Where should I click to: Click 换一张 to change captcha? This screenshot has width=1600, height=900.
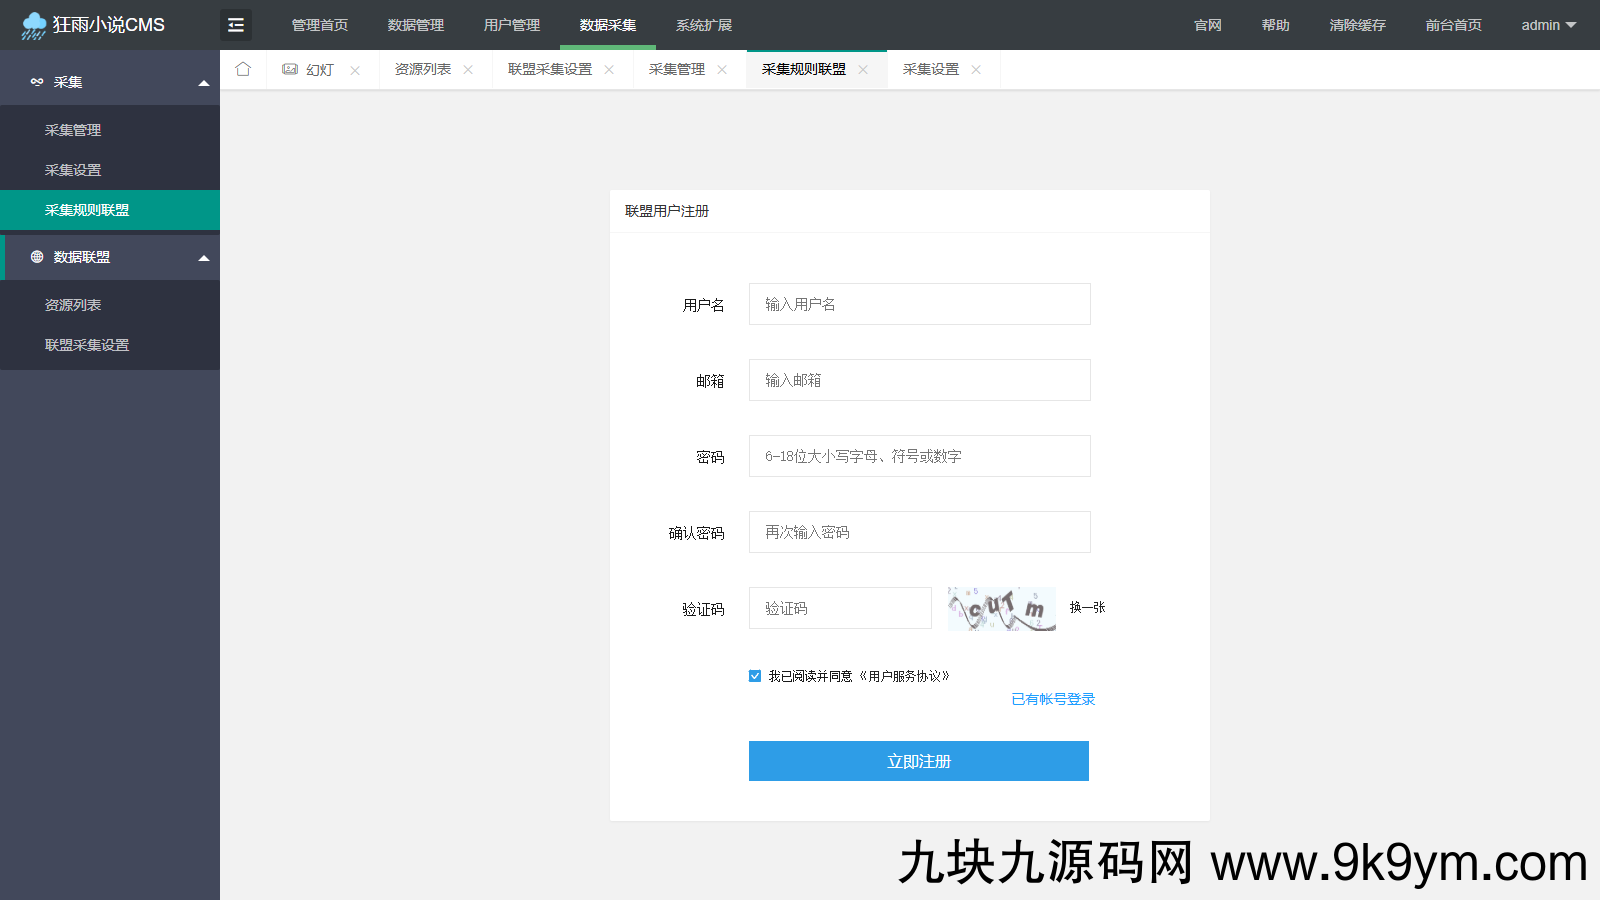coord(1087,607)
